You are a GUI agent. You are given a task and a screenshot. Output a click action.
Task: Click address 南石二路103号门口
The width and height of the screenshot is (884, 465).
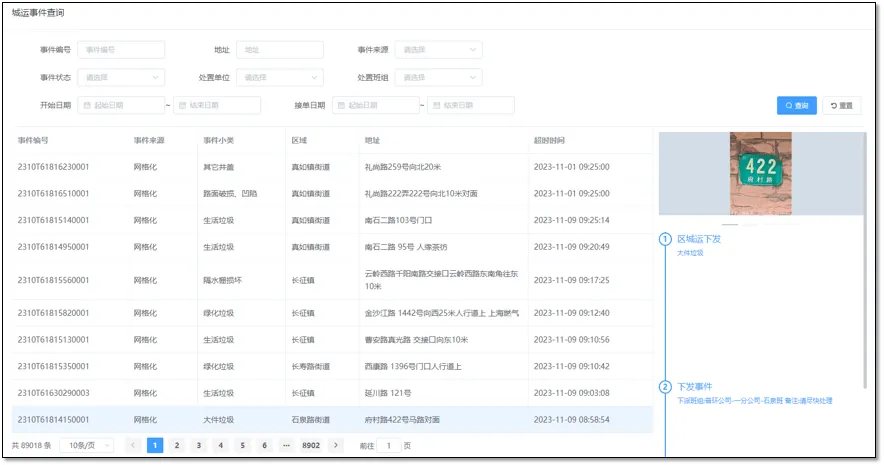pyautogui.click(x=399, y=220)
